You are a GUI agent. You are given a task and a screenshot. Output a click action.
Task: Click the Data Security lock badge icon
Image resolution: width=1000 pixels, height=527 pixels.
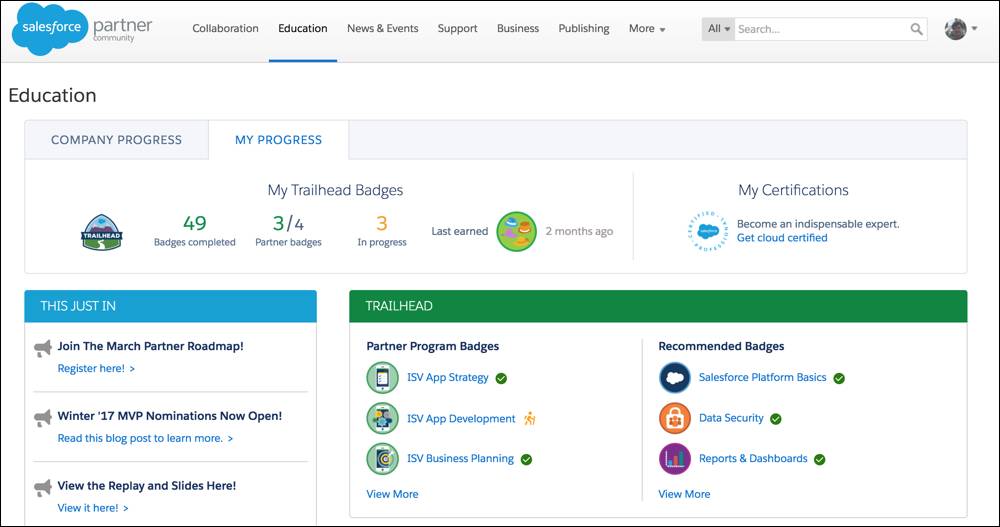[x=675, y=419]
